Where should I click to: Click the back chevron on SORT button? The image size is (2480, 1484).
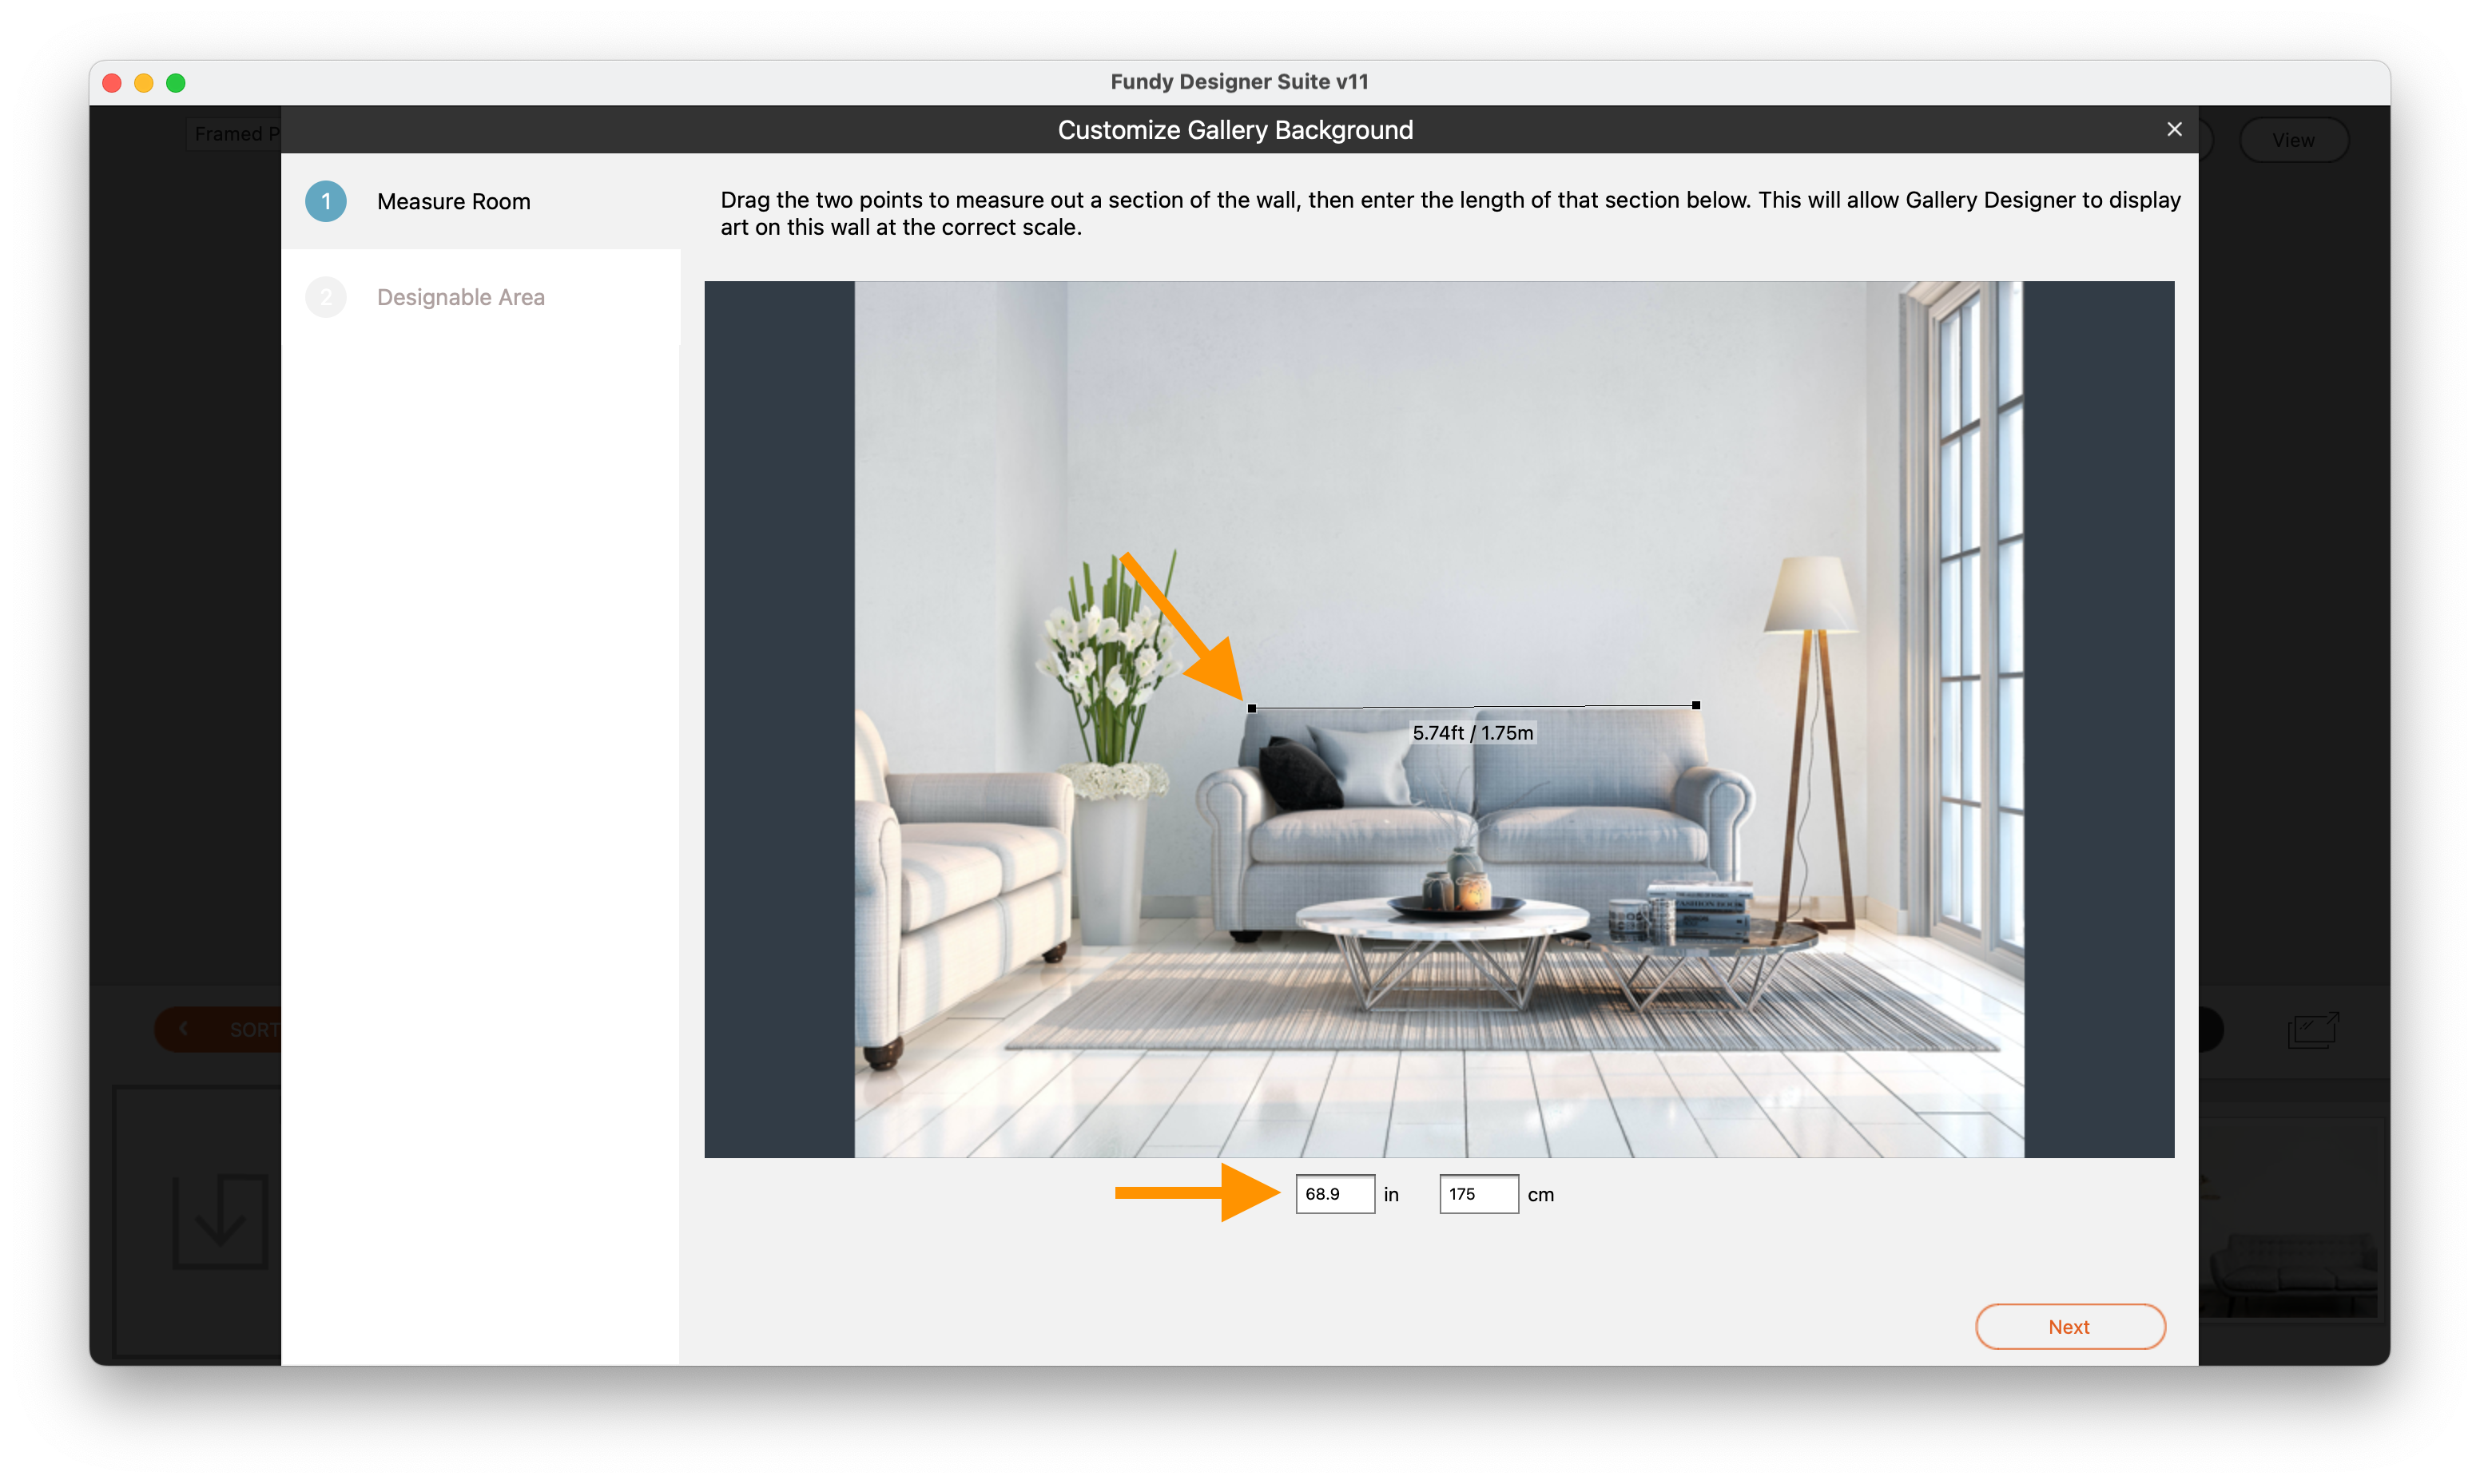click(184, 1028)
